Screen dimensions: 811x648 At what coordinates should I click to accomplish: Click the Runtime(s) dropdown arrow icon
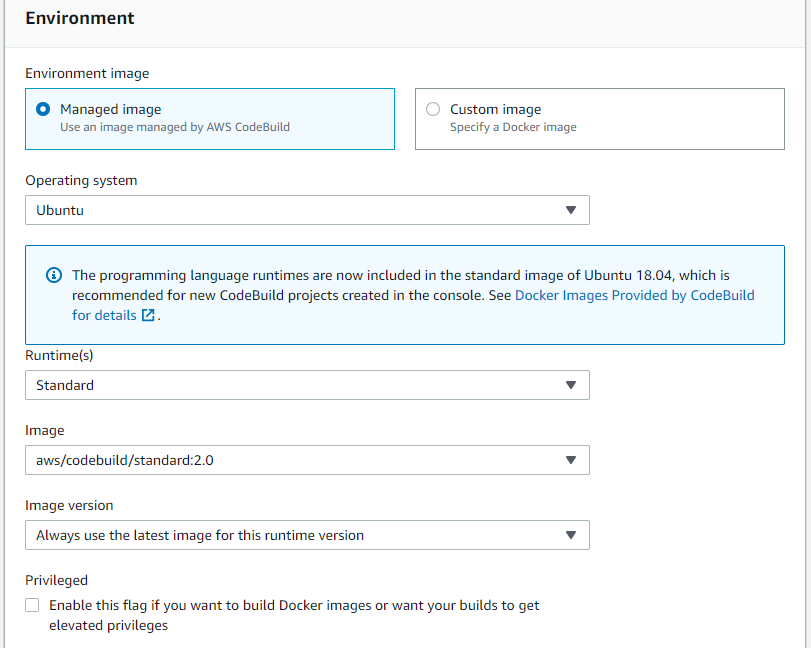[x=570, y=385]
